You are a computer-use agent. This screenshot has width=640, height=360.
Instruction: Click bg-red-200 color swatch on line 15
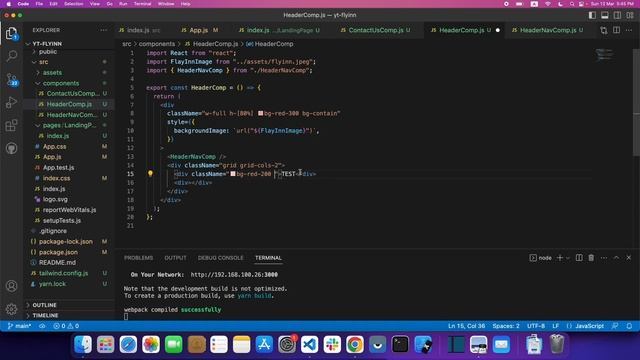233,174
